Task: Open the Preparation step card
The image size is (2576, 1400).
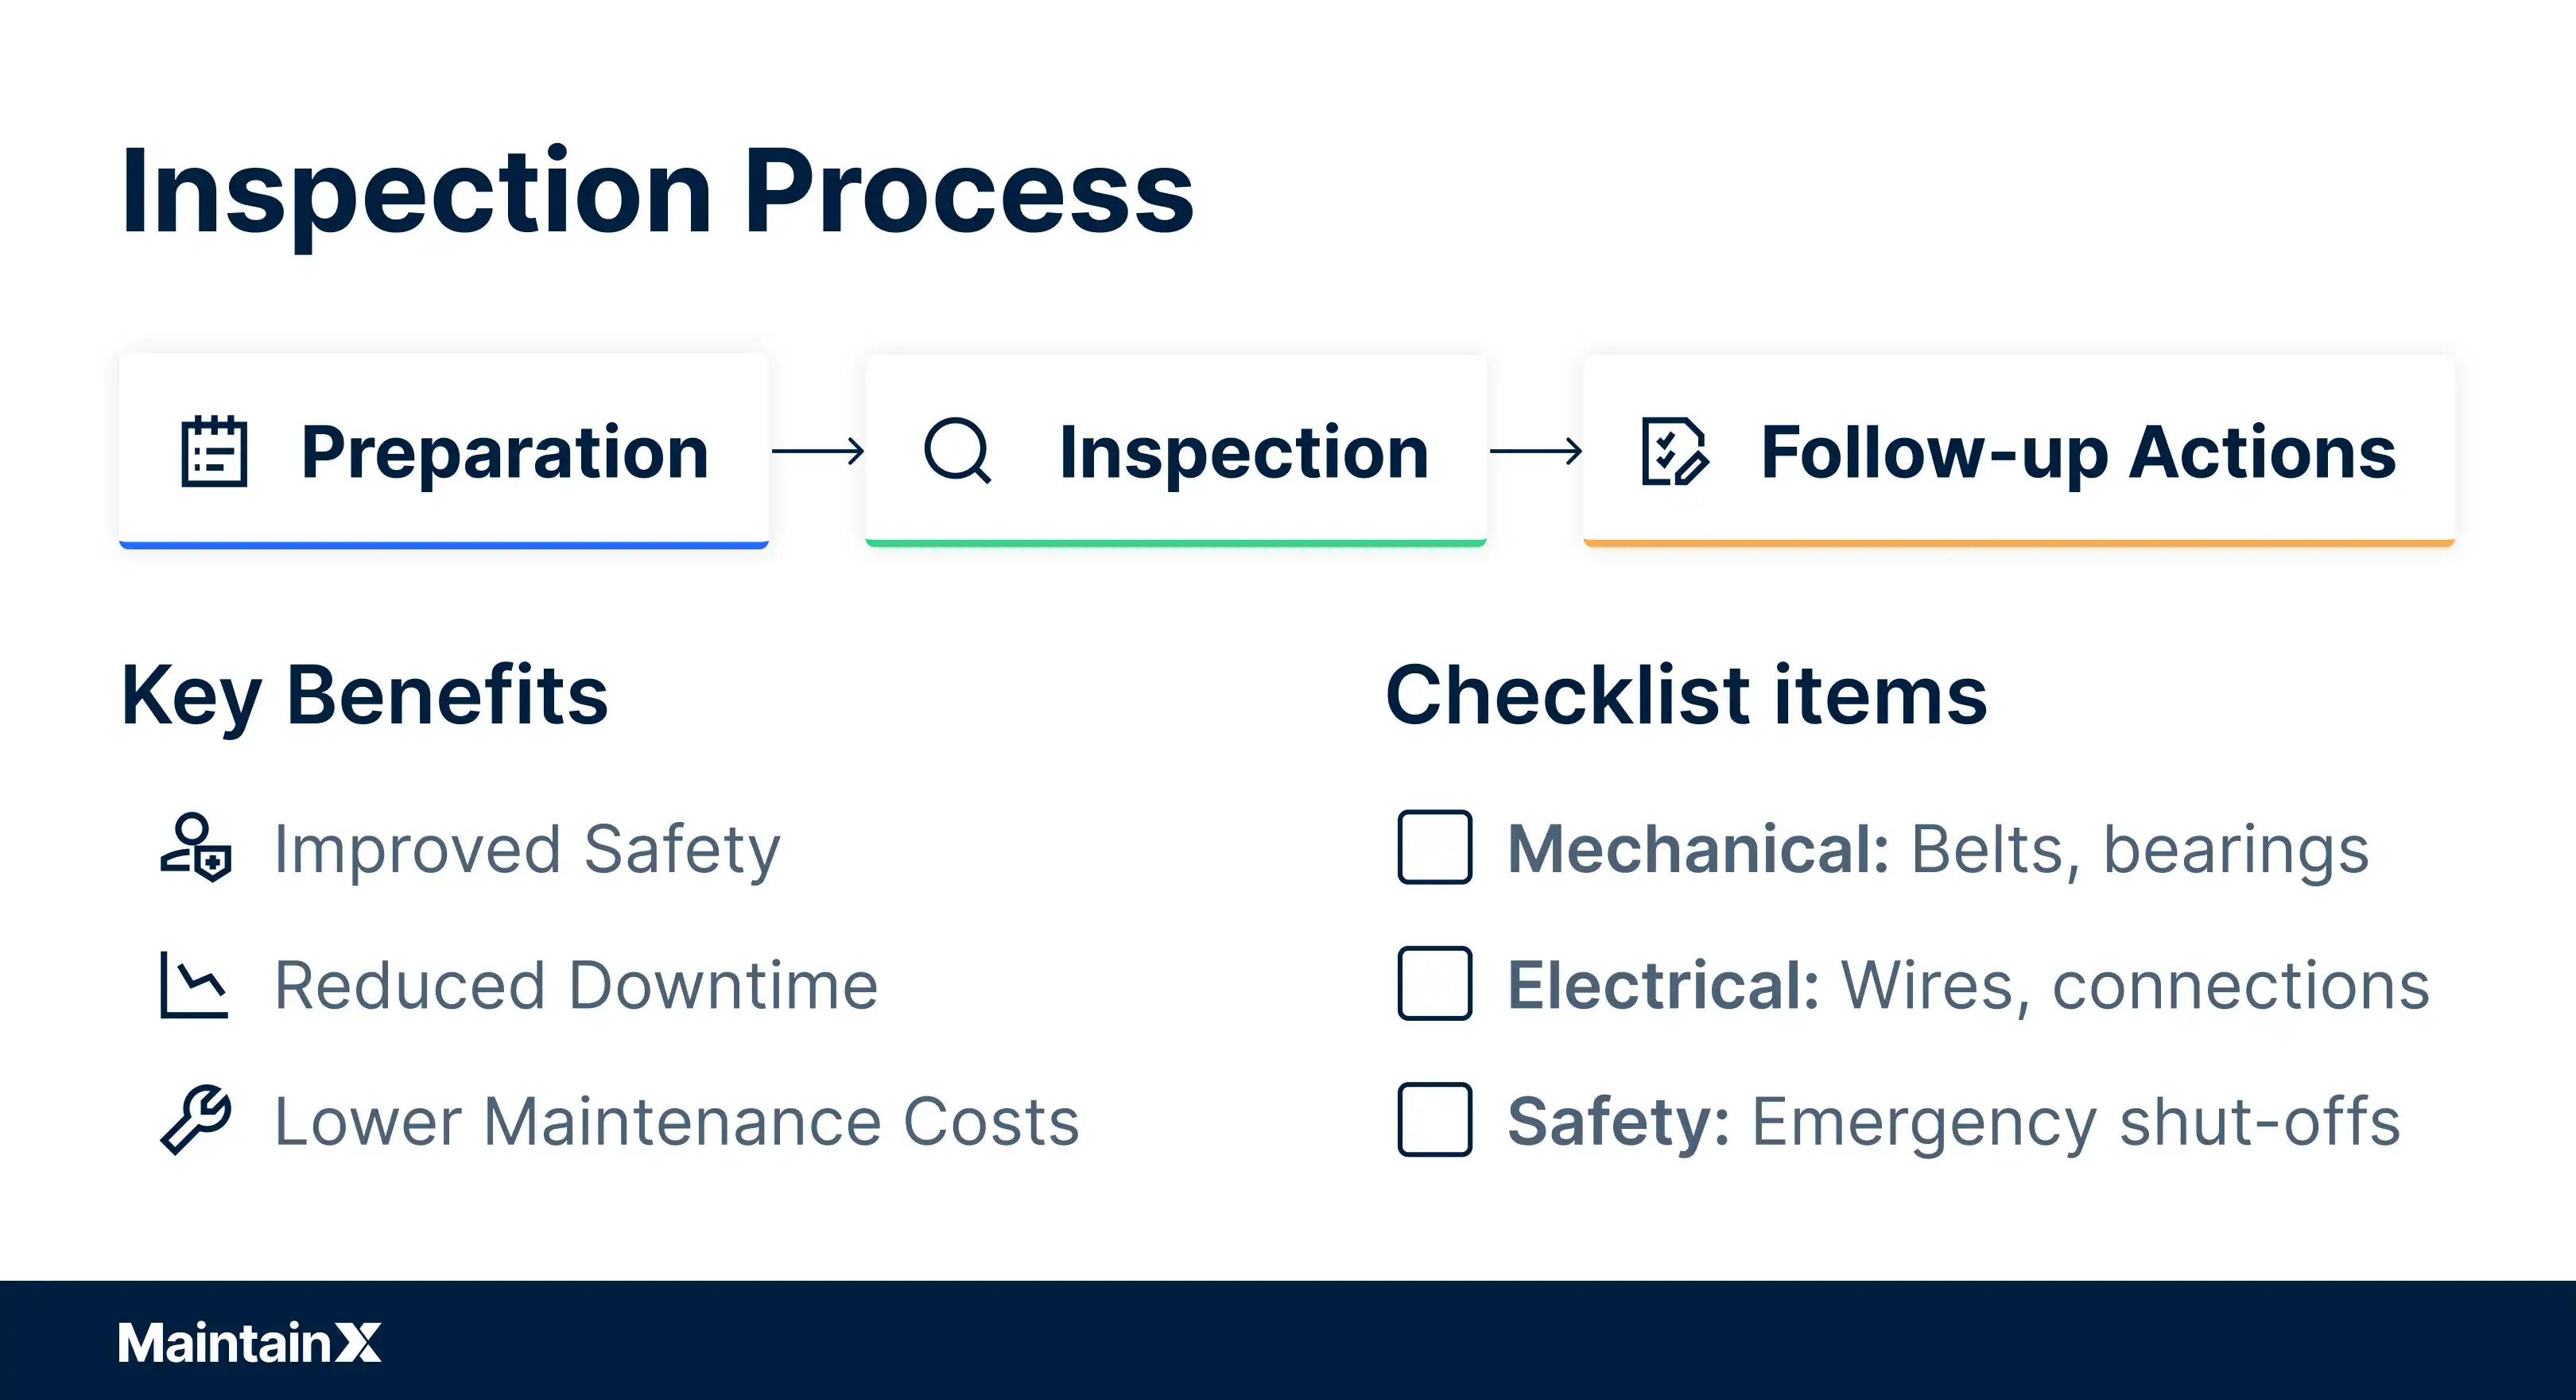Action: (x=444, y=451)
